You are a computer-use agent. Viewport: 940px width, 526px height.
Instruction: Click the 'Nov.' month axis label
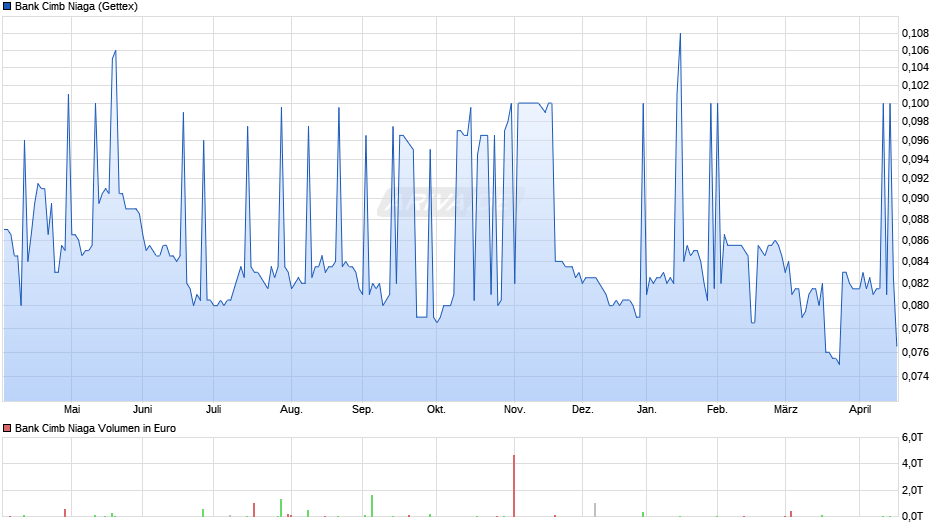[x=514, y=409]
